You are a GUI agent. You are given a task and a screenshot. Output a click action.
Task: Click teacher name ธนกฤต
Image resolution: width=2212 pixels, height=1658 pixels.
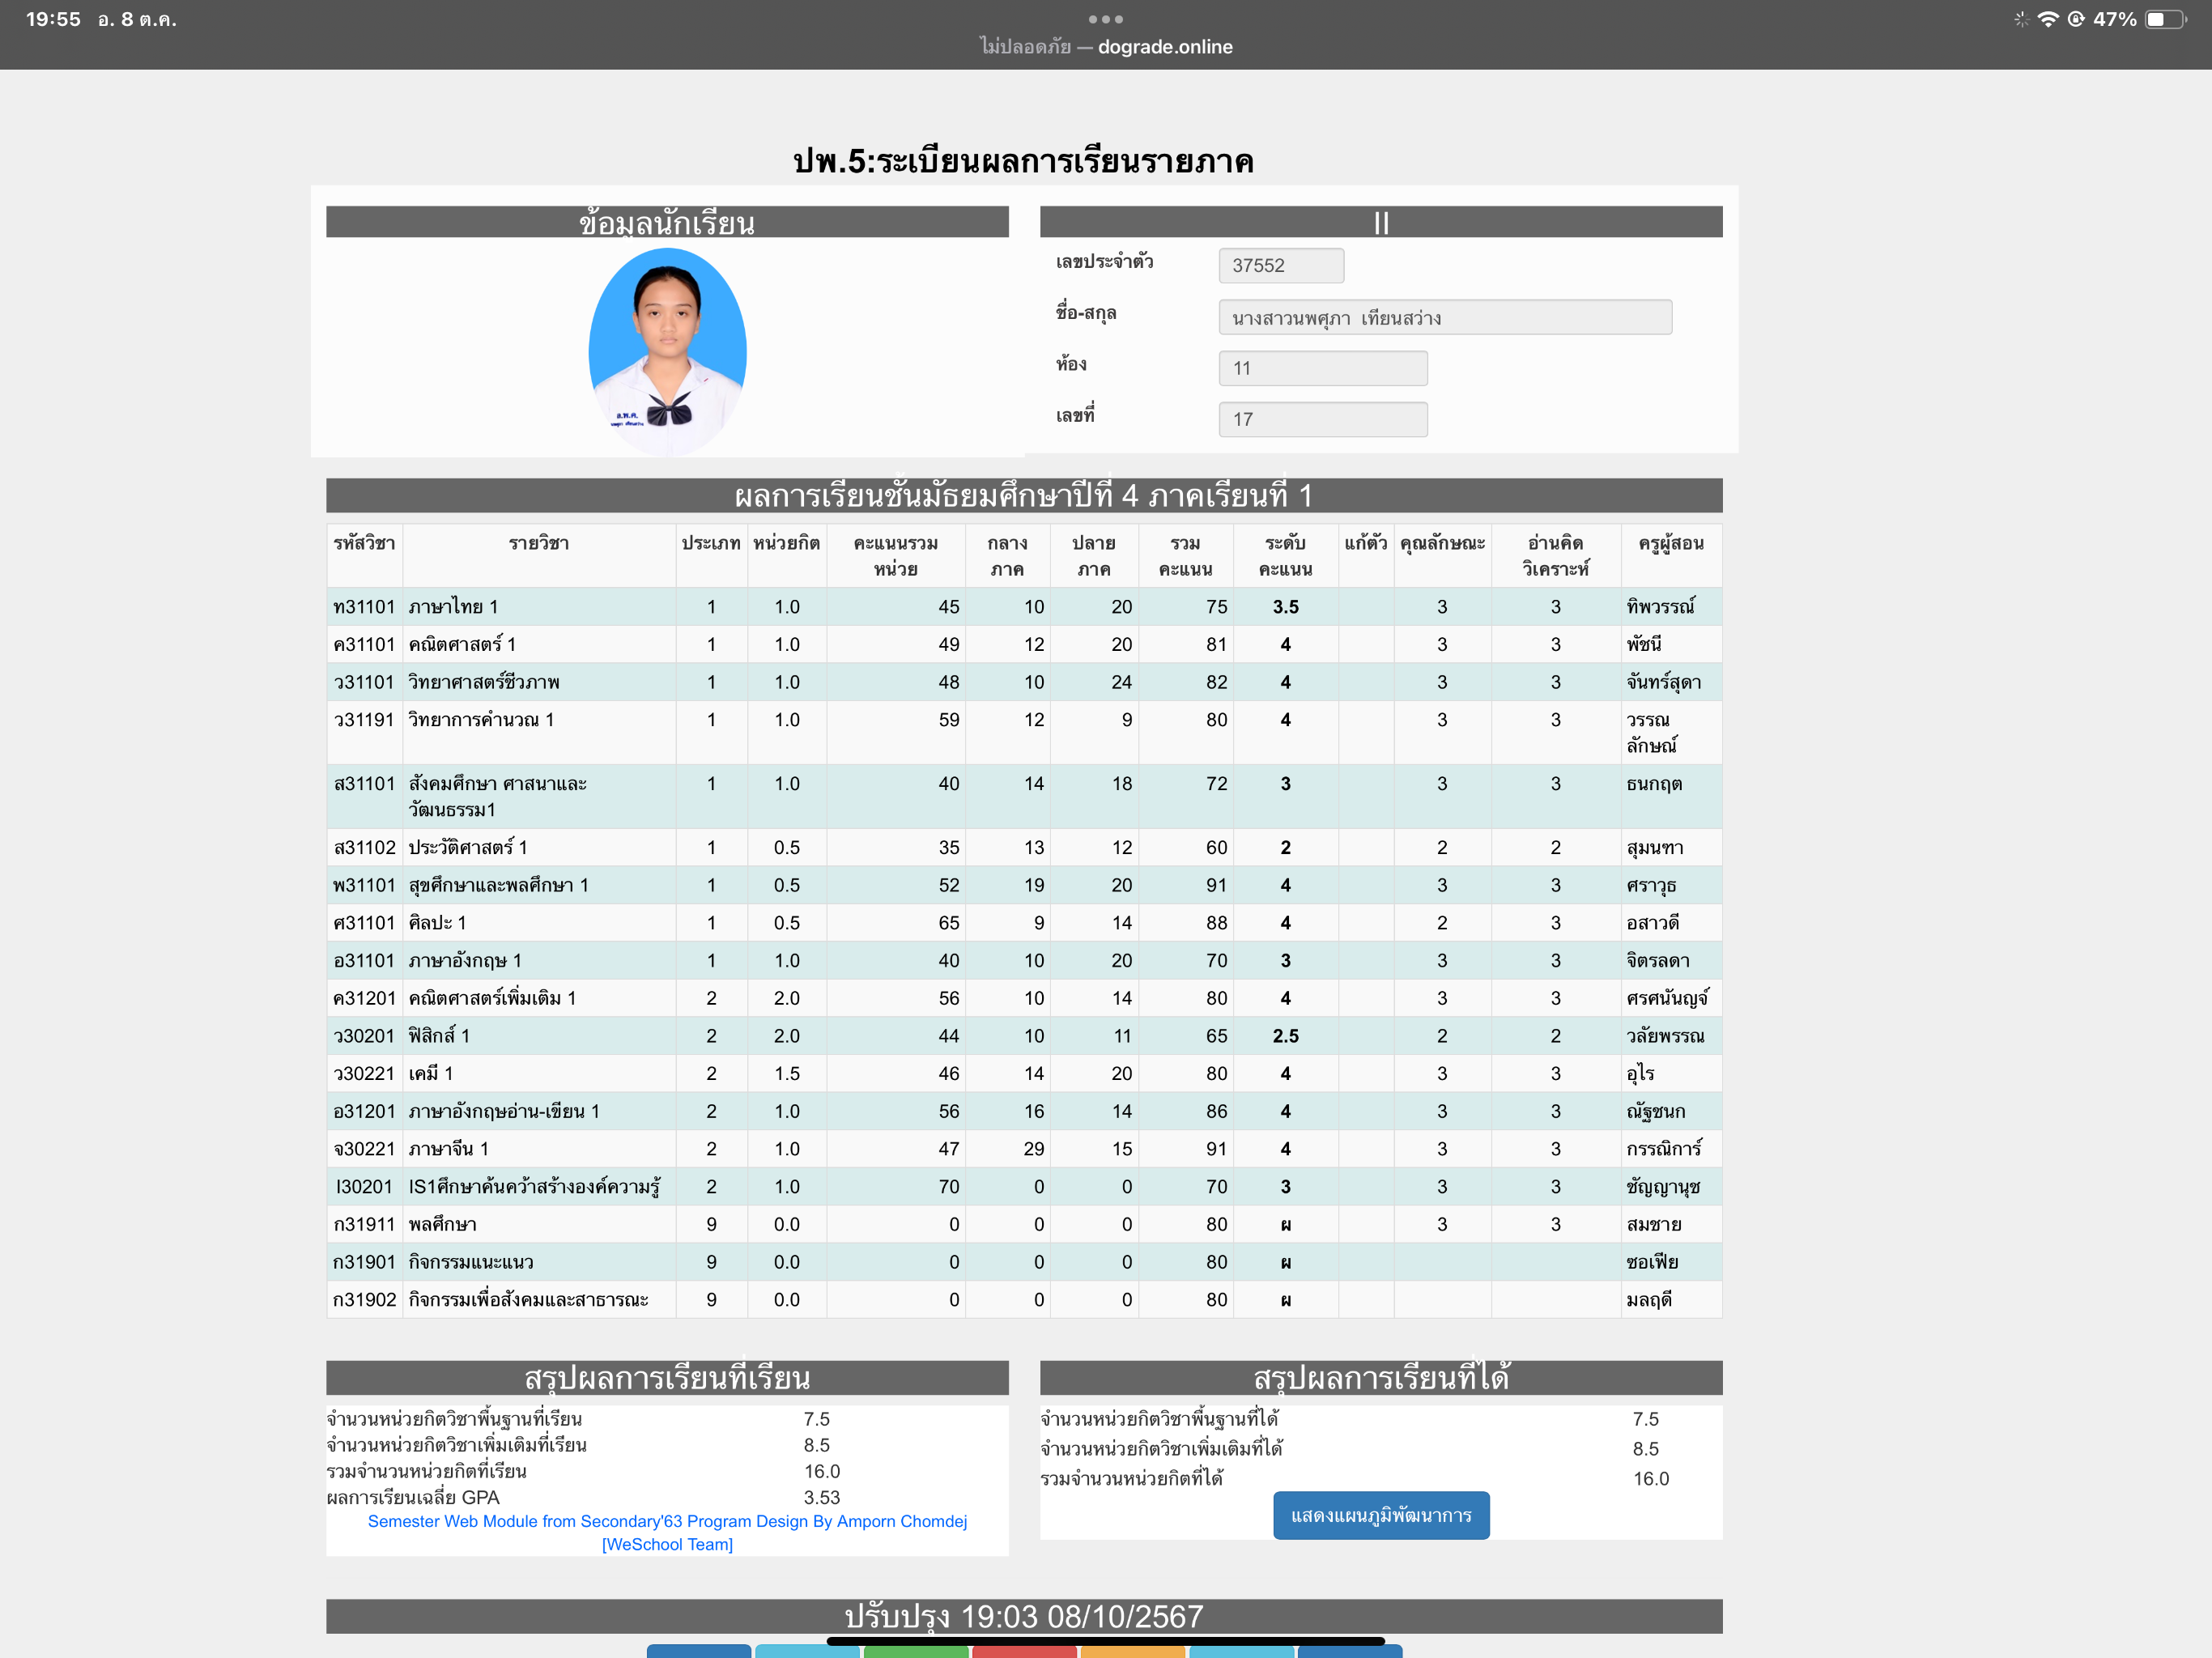tap(1655, 784)
